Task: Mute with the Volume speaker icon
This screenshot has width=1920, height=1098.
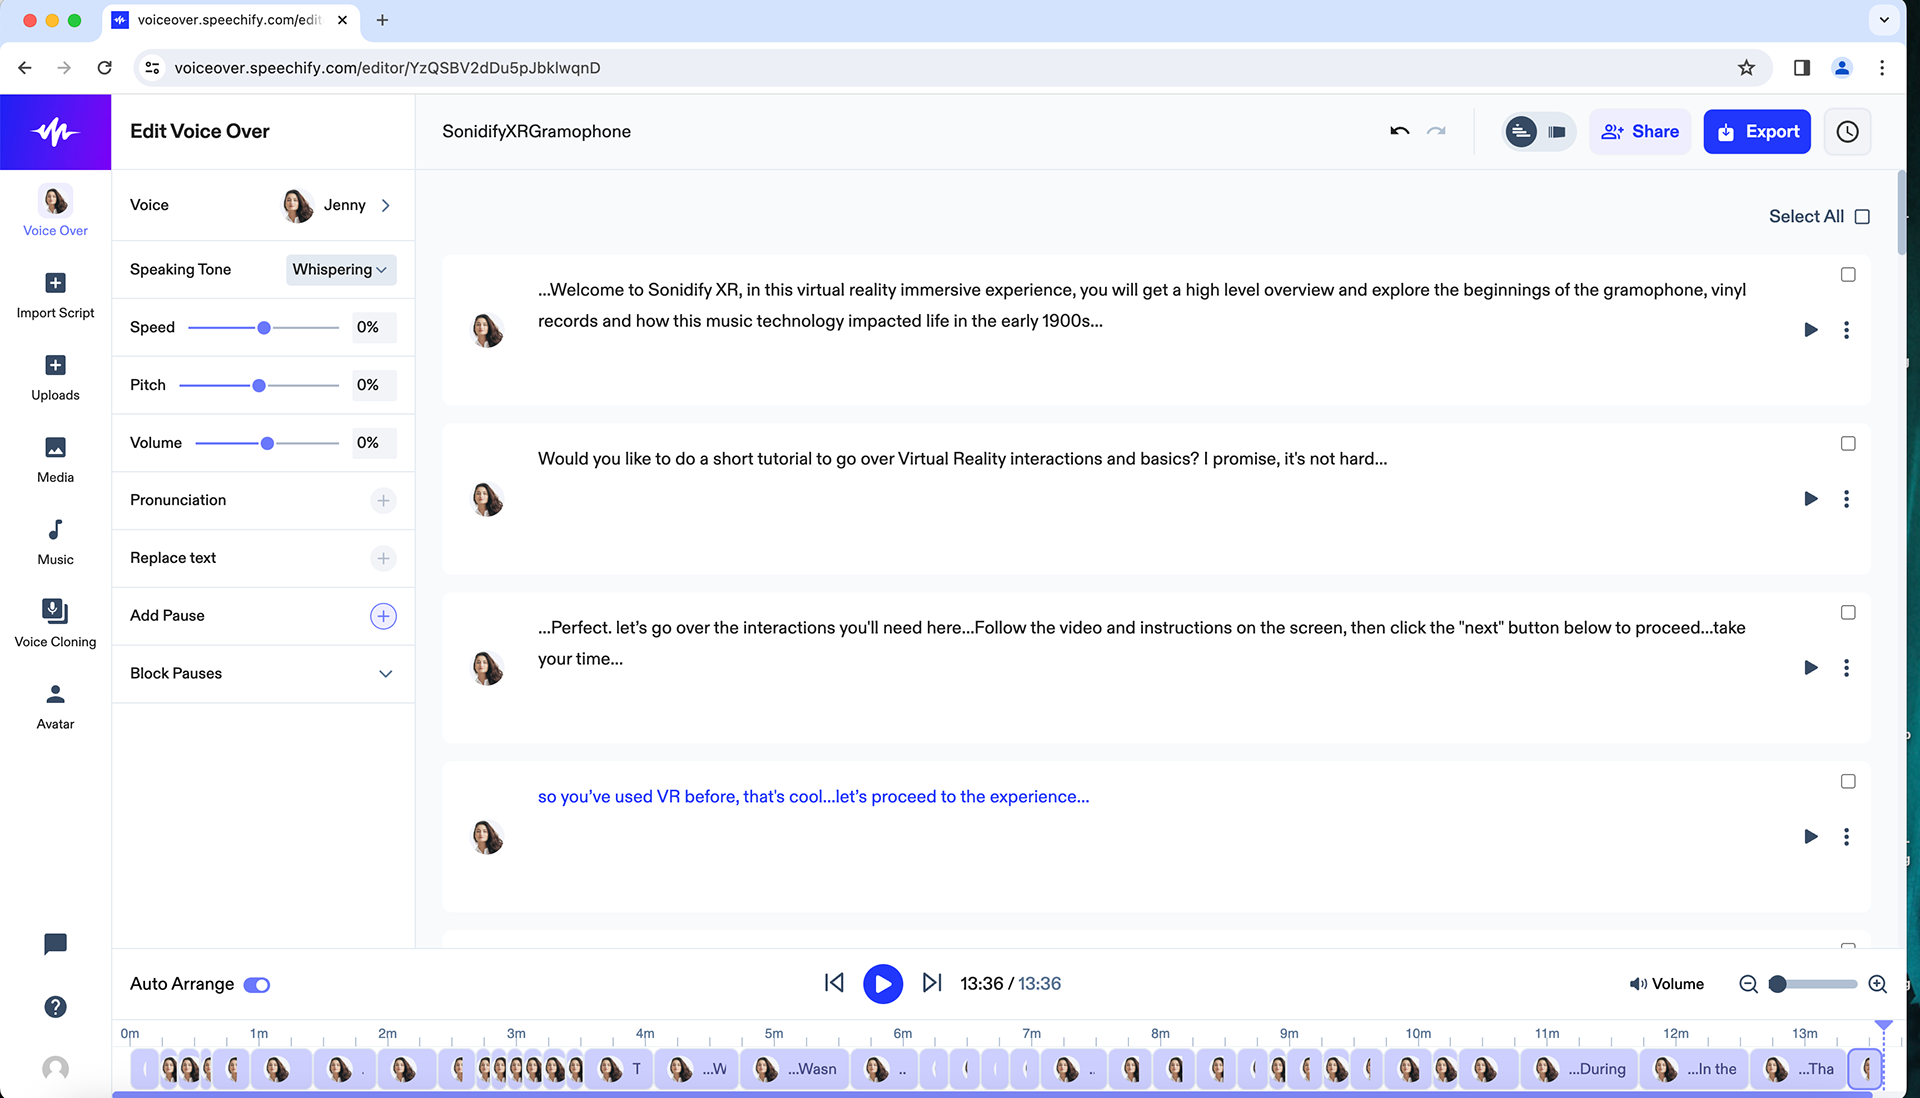Action: [x=1638, y=984]
